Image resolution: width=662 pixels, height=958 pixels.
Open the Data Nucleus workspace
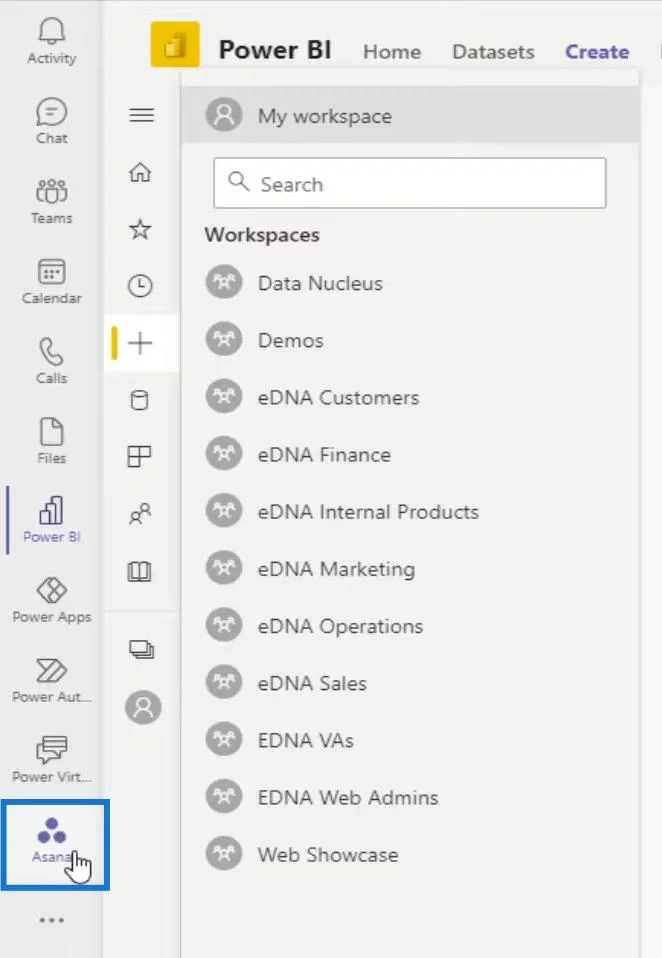[410, 283]
